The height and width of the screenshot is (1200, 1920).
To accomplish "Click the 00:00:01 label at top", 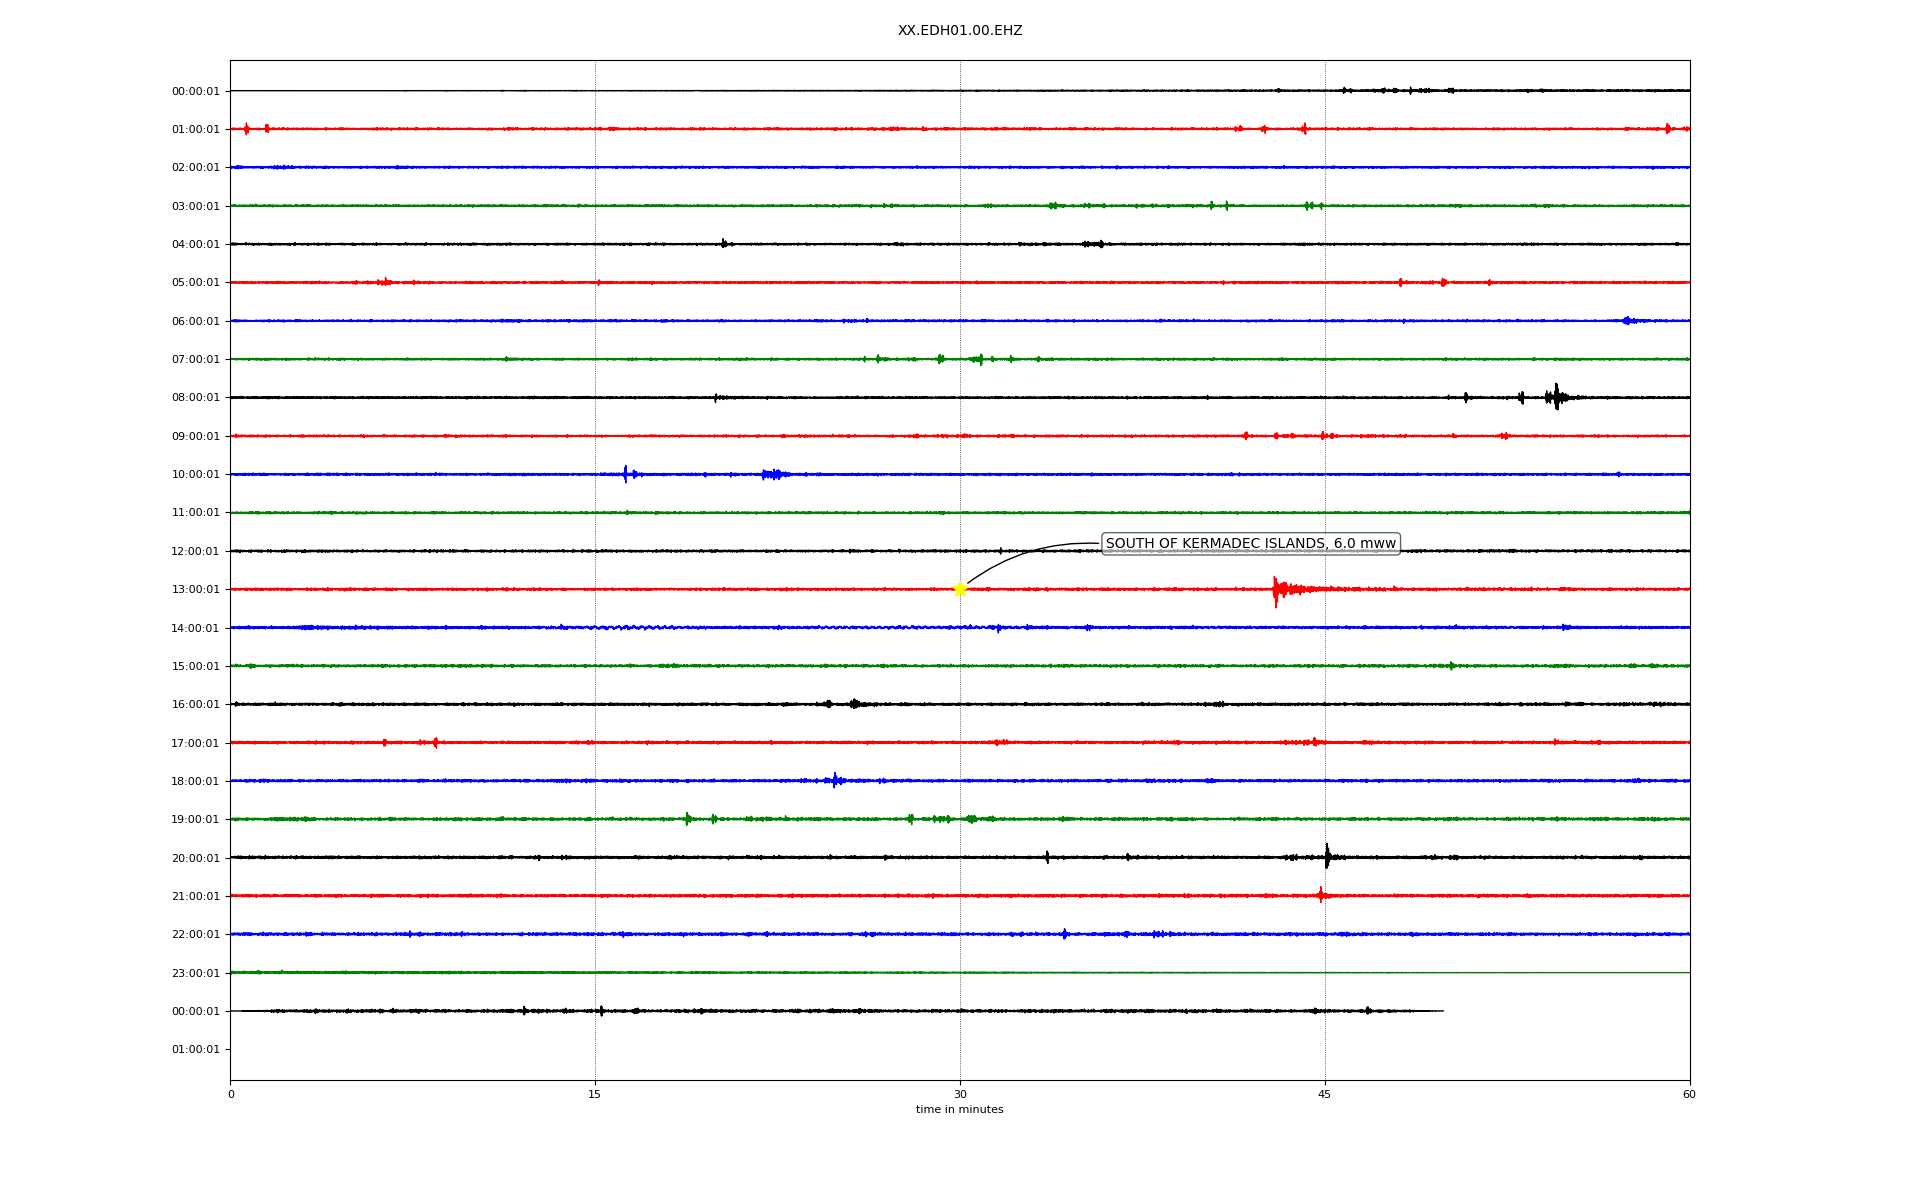I will pos(195,92).
